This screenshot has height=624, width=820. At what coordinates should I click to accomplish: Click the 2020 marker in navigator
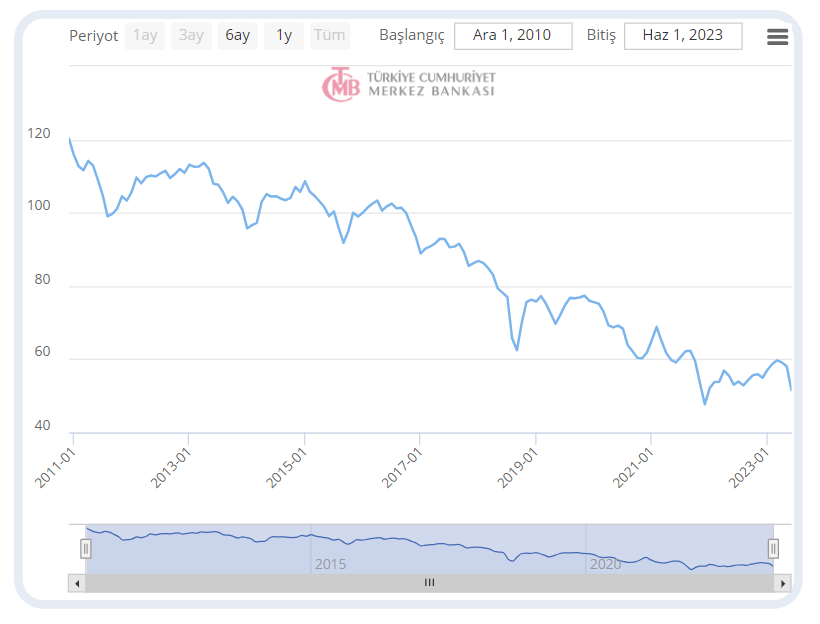[x=605, y=564]
